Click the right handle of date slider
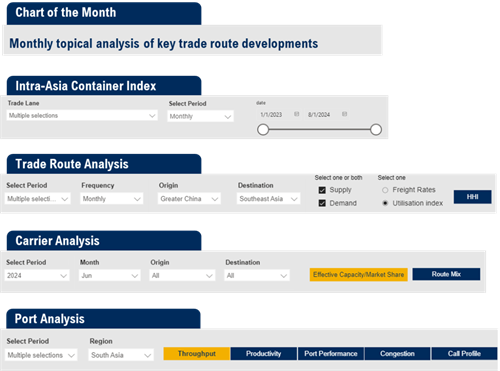This screenshot has width=500, height=371. click(x=376, y=130)
